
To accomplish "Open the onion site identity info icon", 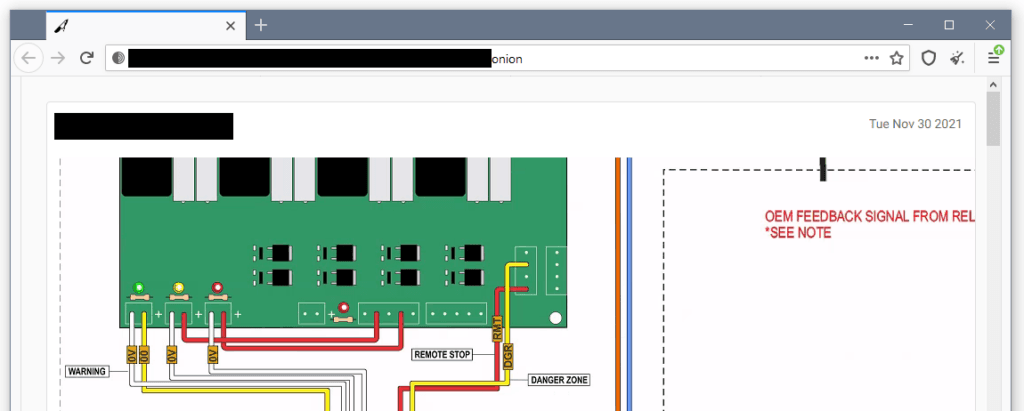I will pyautogui.click(x=118, y=58).
